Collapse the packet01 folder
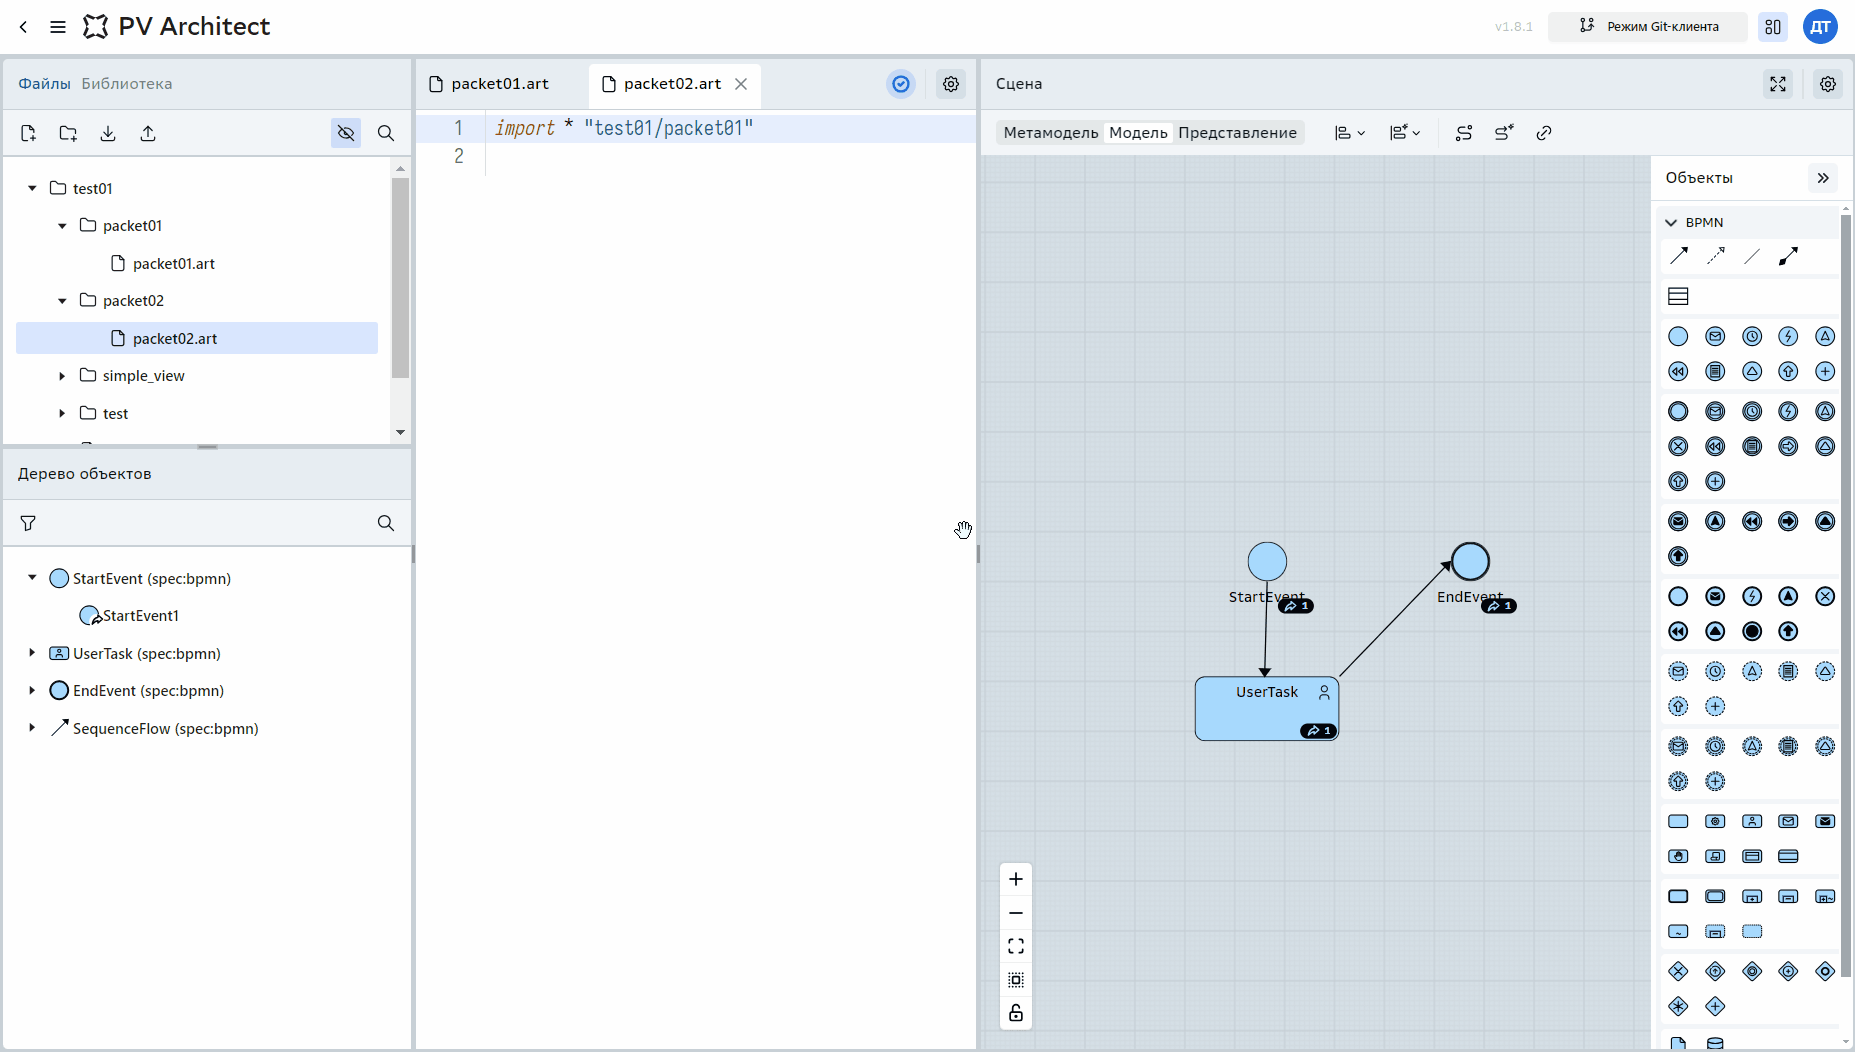The height and width of the screenshot is (1052, 1855). 62,226
